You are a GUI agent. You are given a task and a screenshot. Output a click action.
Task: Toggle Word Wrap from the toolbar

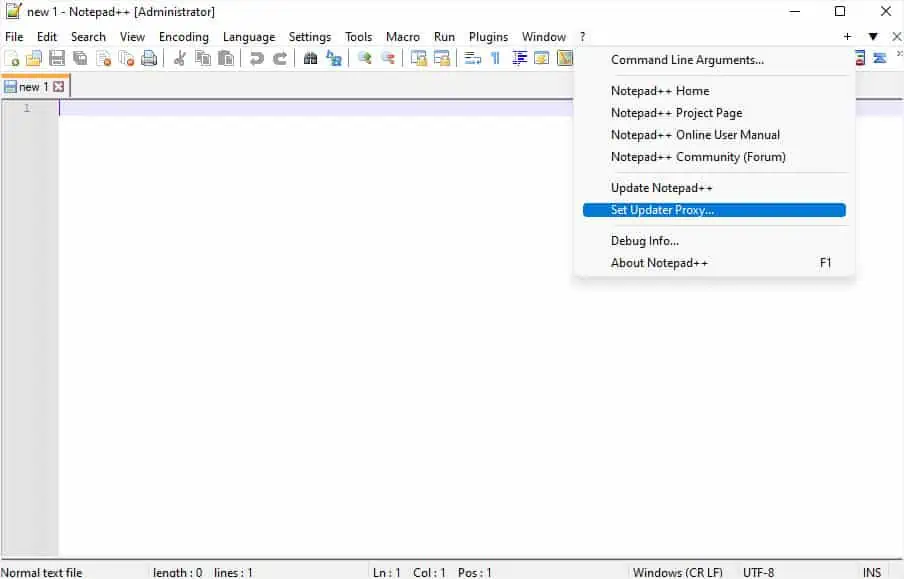pyautogui.click(x=472, y=58)
